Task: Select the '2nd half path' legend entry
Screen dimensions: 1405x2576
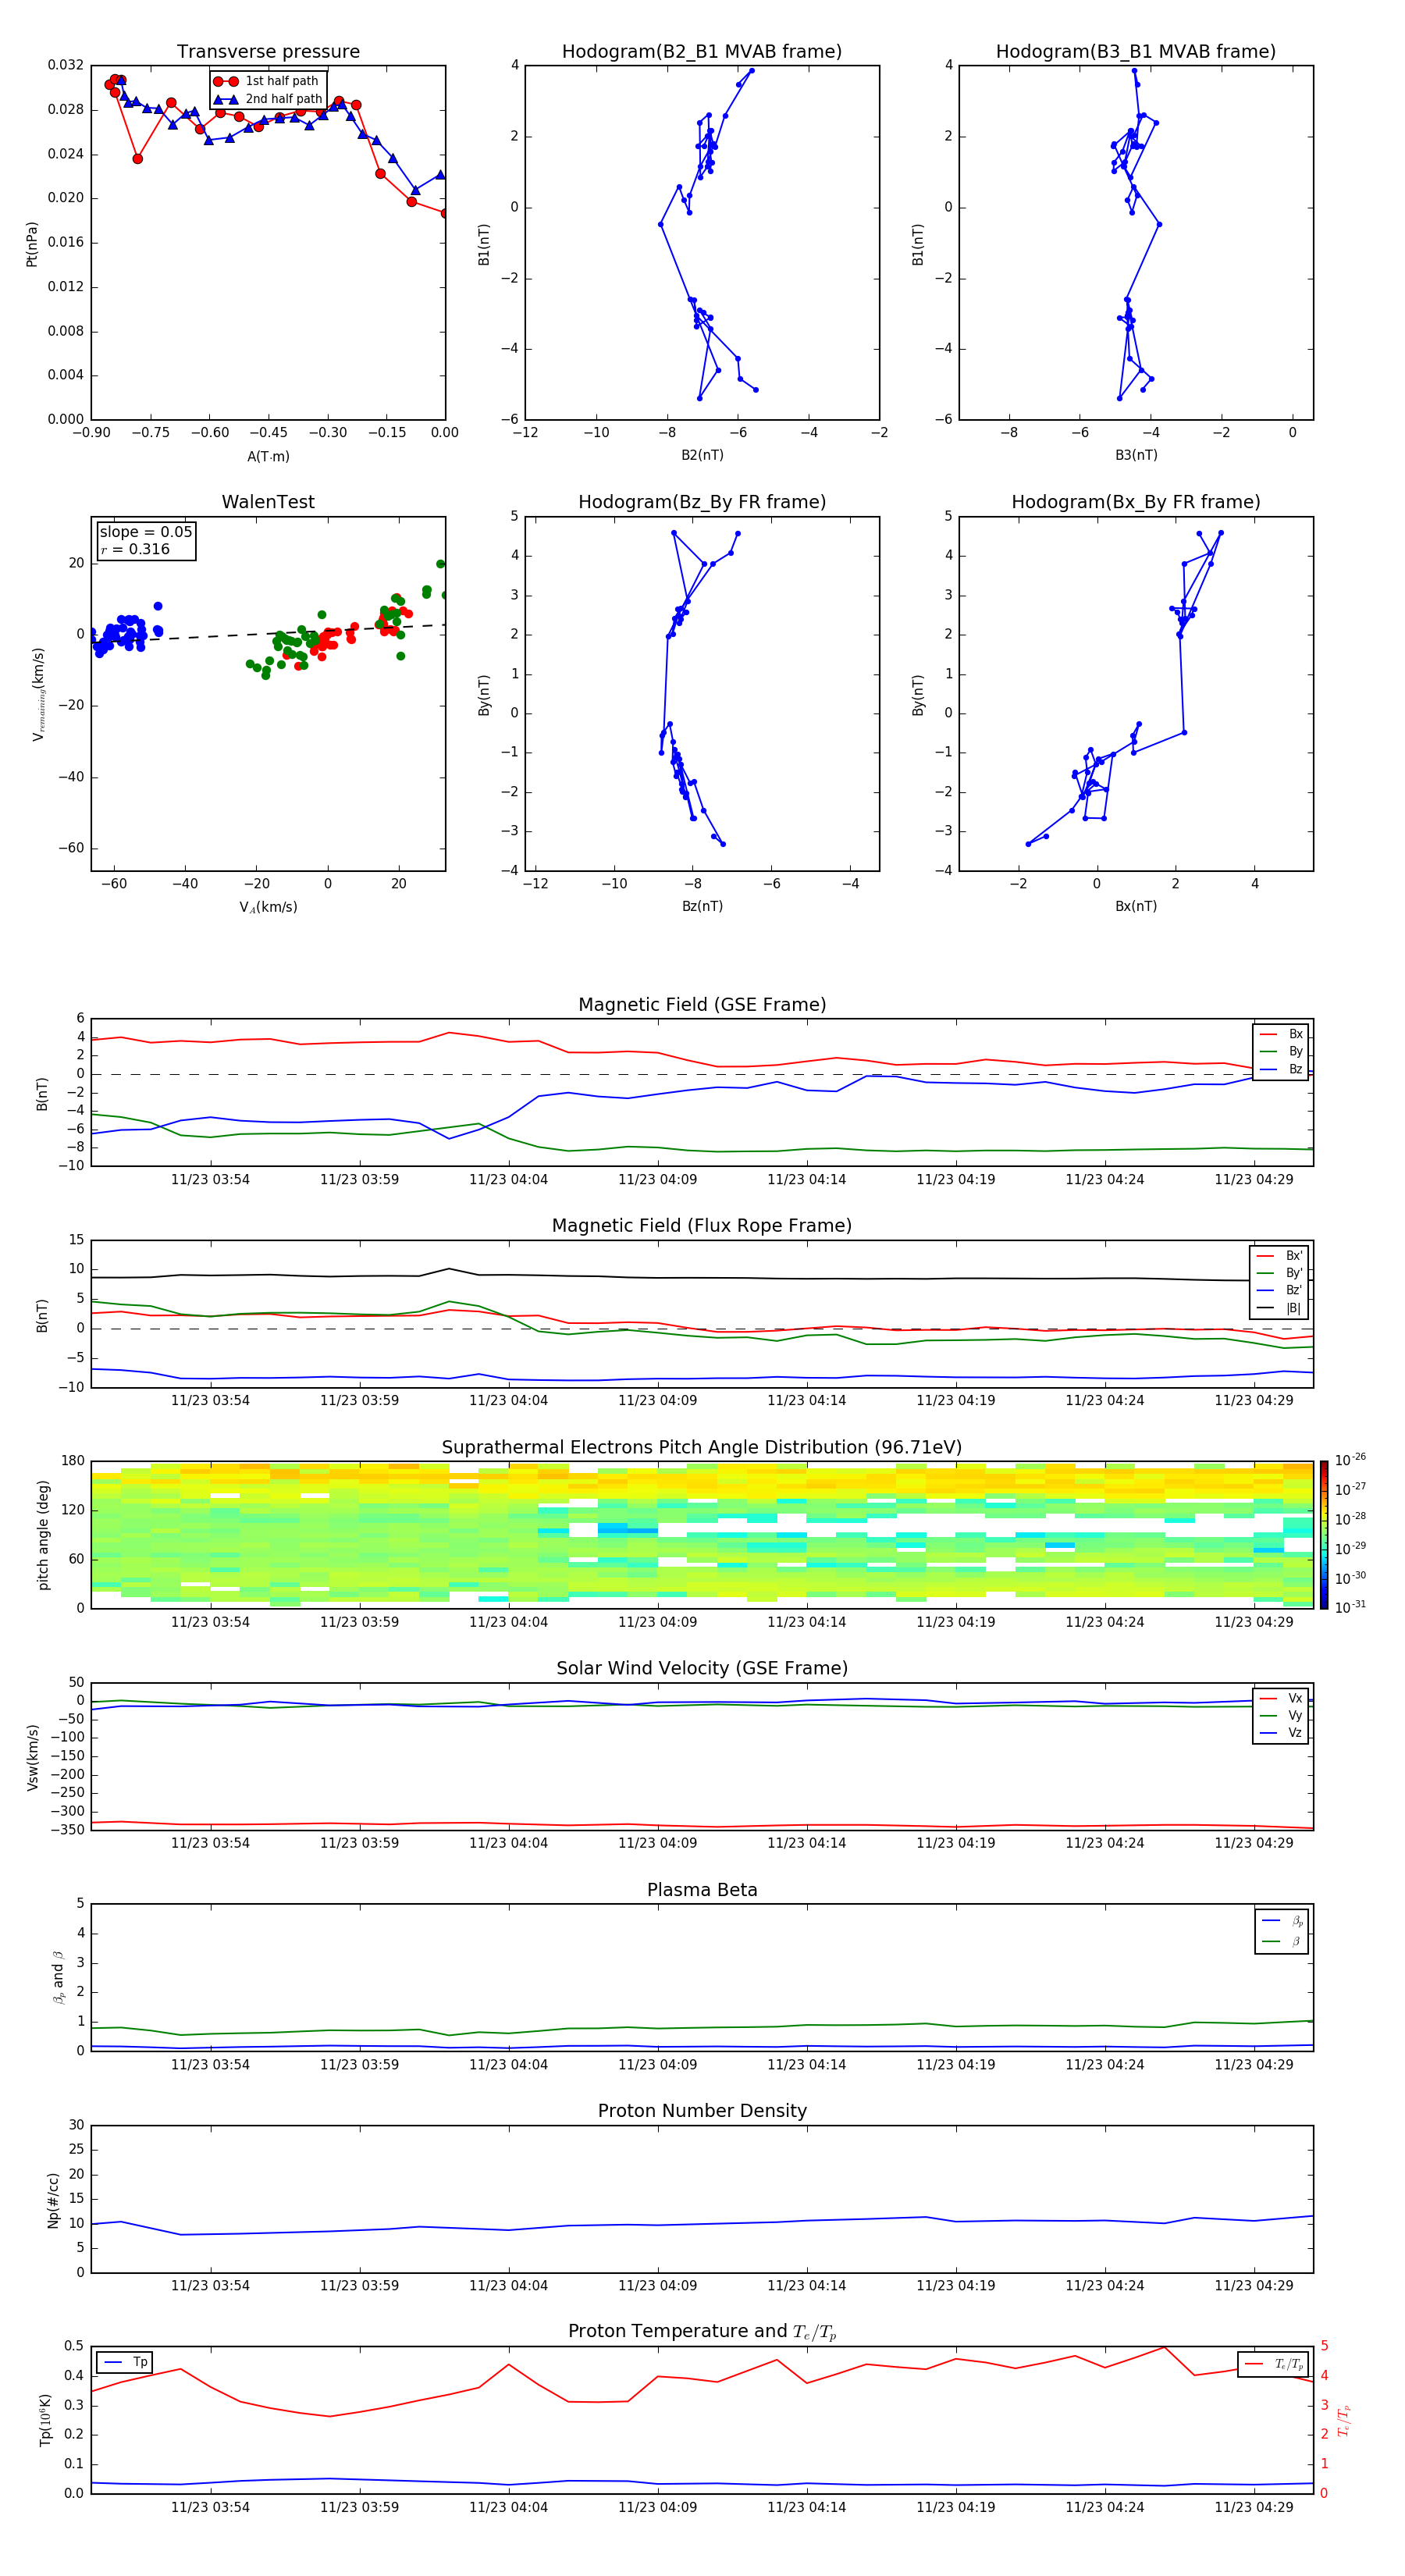Action: 268,99
